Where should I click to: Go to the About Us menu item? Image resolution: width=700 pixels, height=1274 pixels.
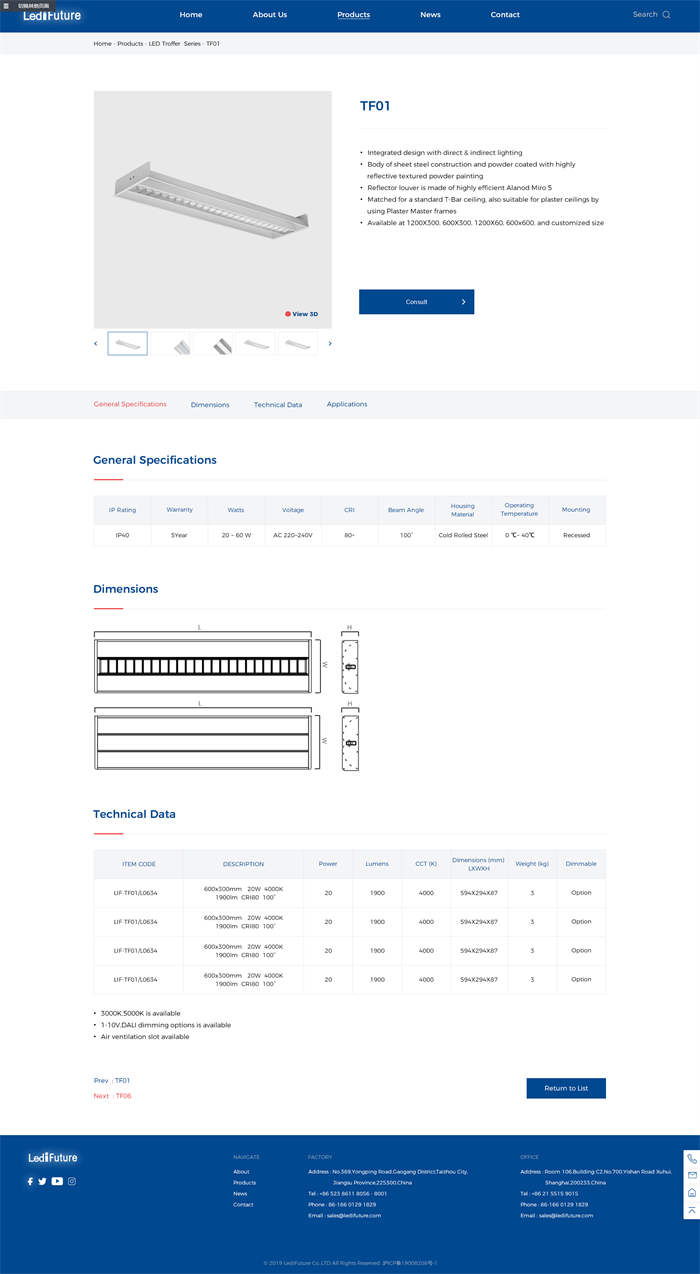[x=269, y=15]
